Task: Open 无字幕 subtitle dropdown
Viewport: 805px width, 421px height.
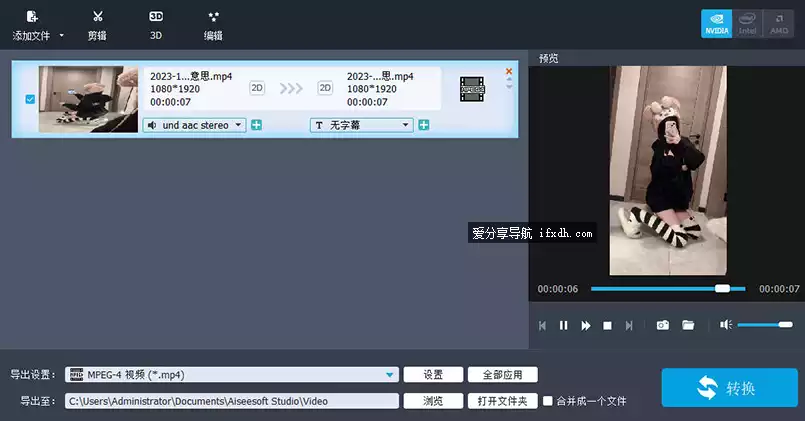Action: (361, 125)
